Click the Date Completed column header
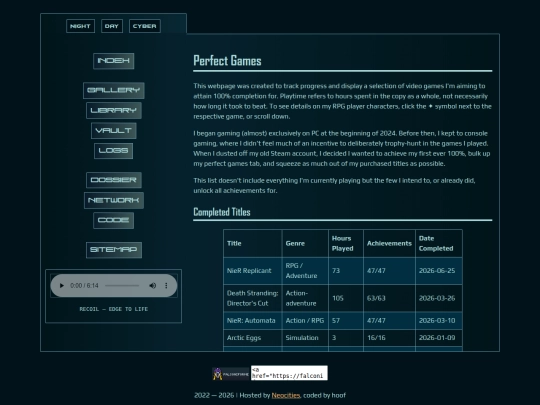Image resolution: width=540 pixels, height=405 pixels. 439,243
